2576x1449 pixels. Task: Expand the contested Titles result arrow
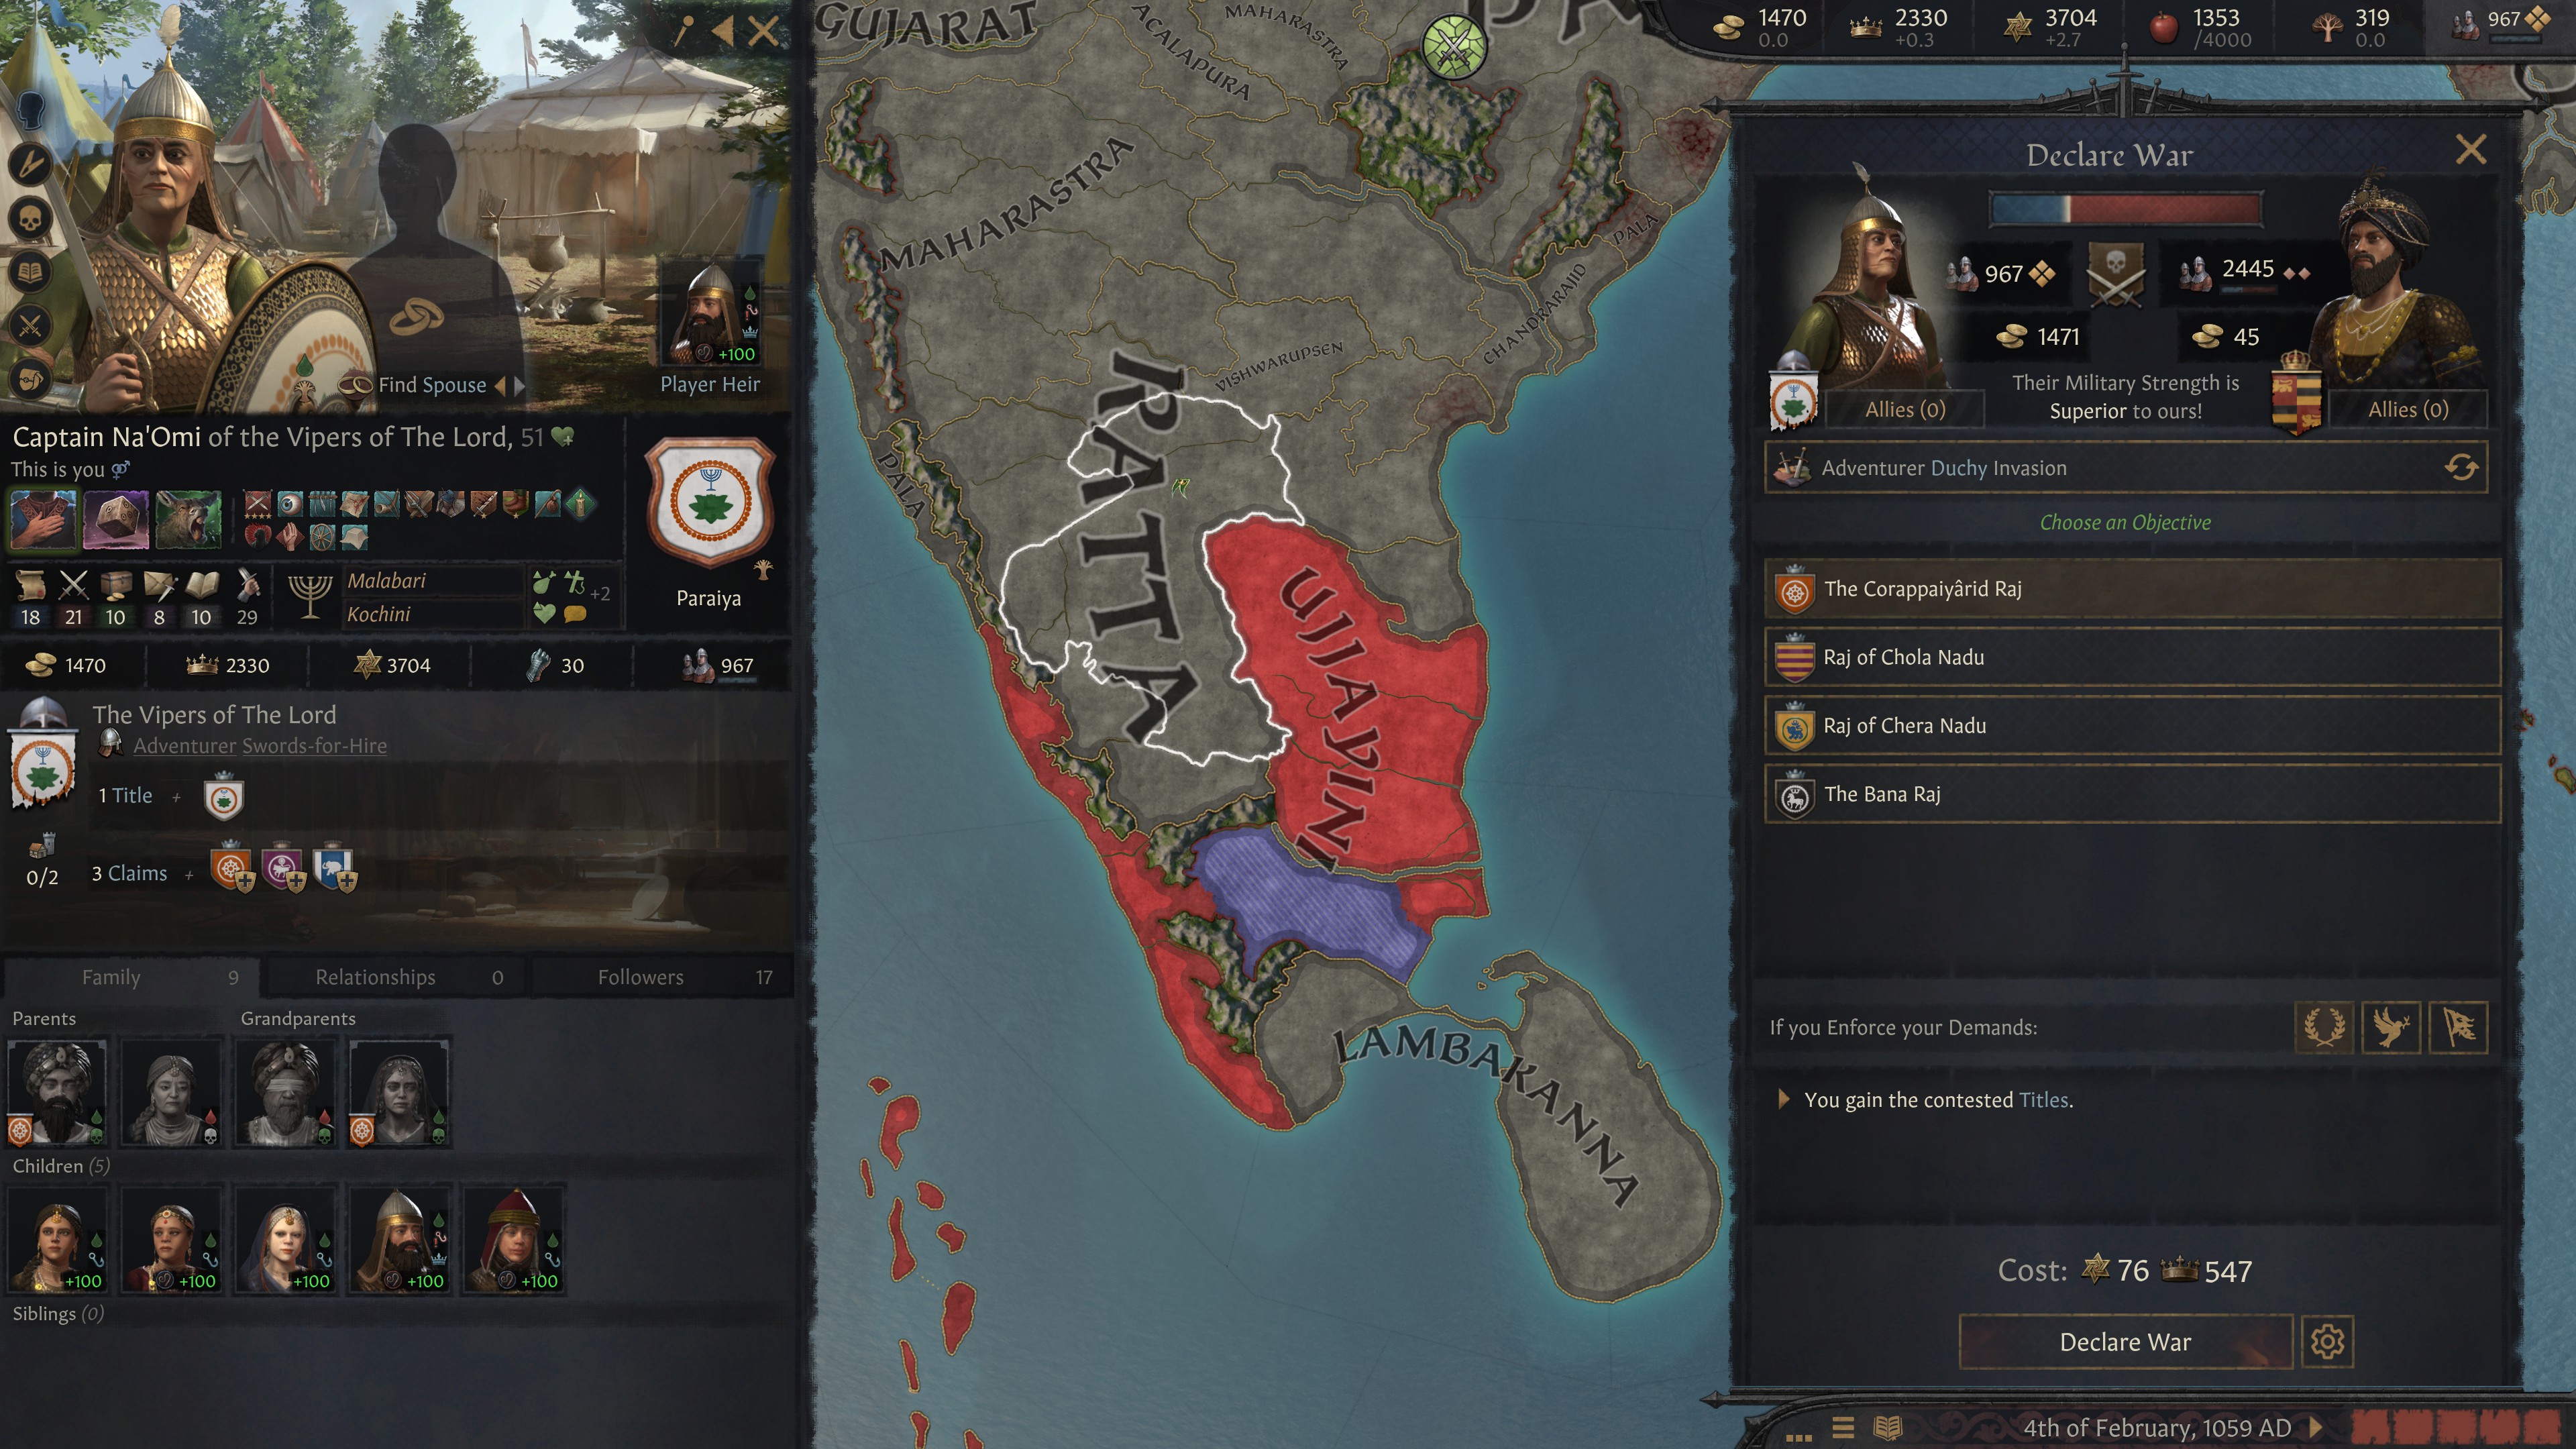[1783, 1099]
